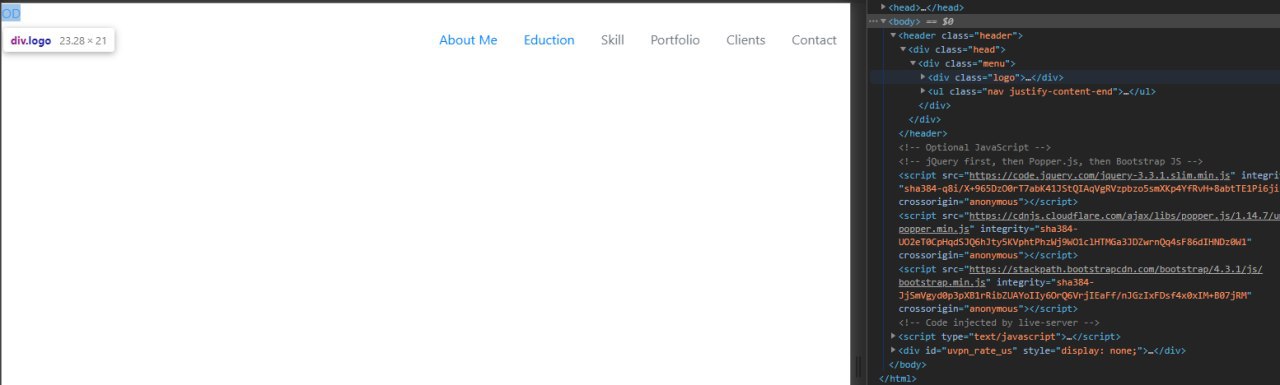Open the Eduction nav link
1280x385 pixels.
(549, 40)
